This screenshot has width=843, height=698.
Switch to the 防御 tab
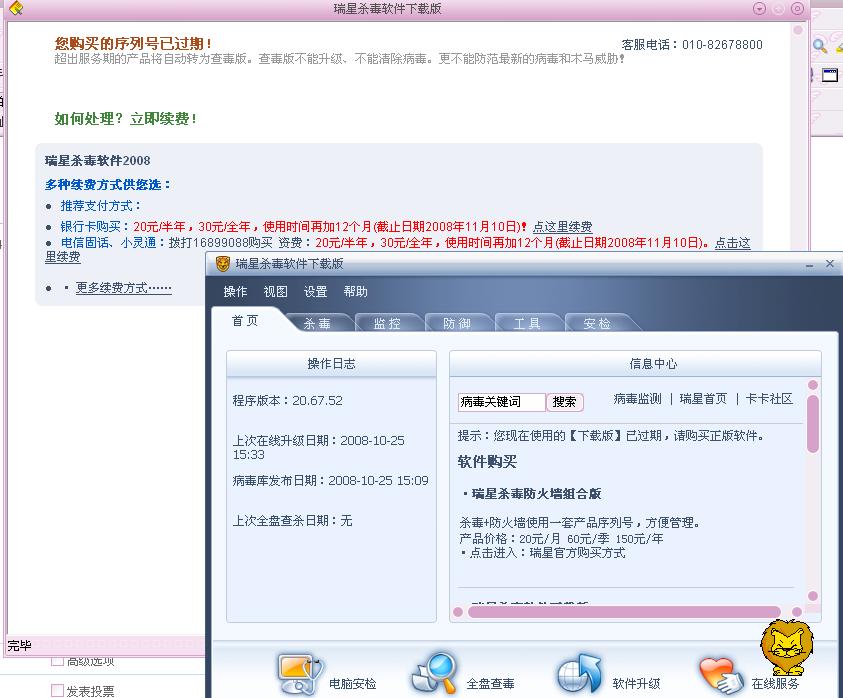(x=457, y=323)
